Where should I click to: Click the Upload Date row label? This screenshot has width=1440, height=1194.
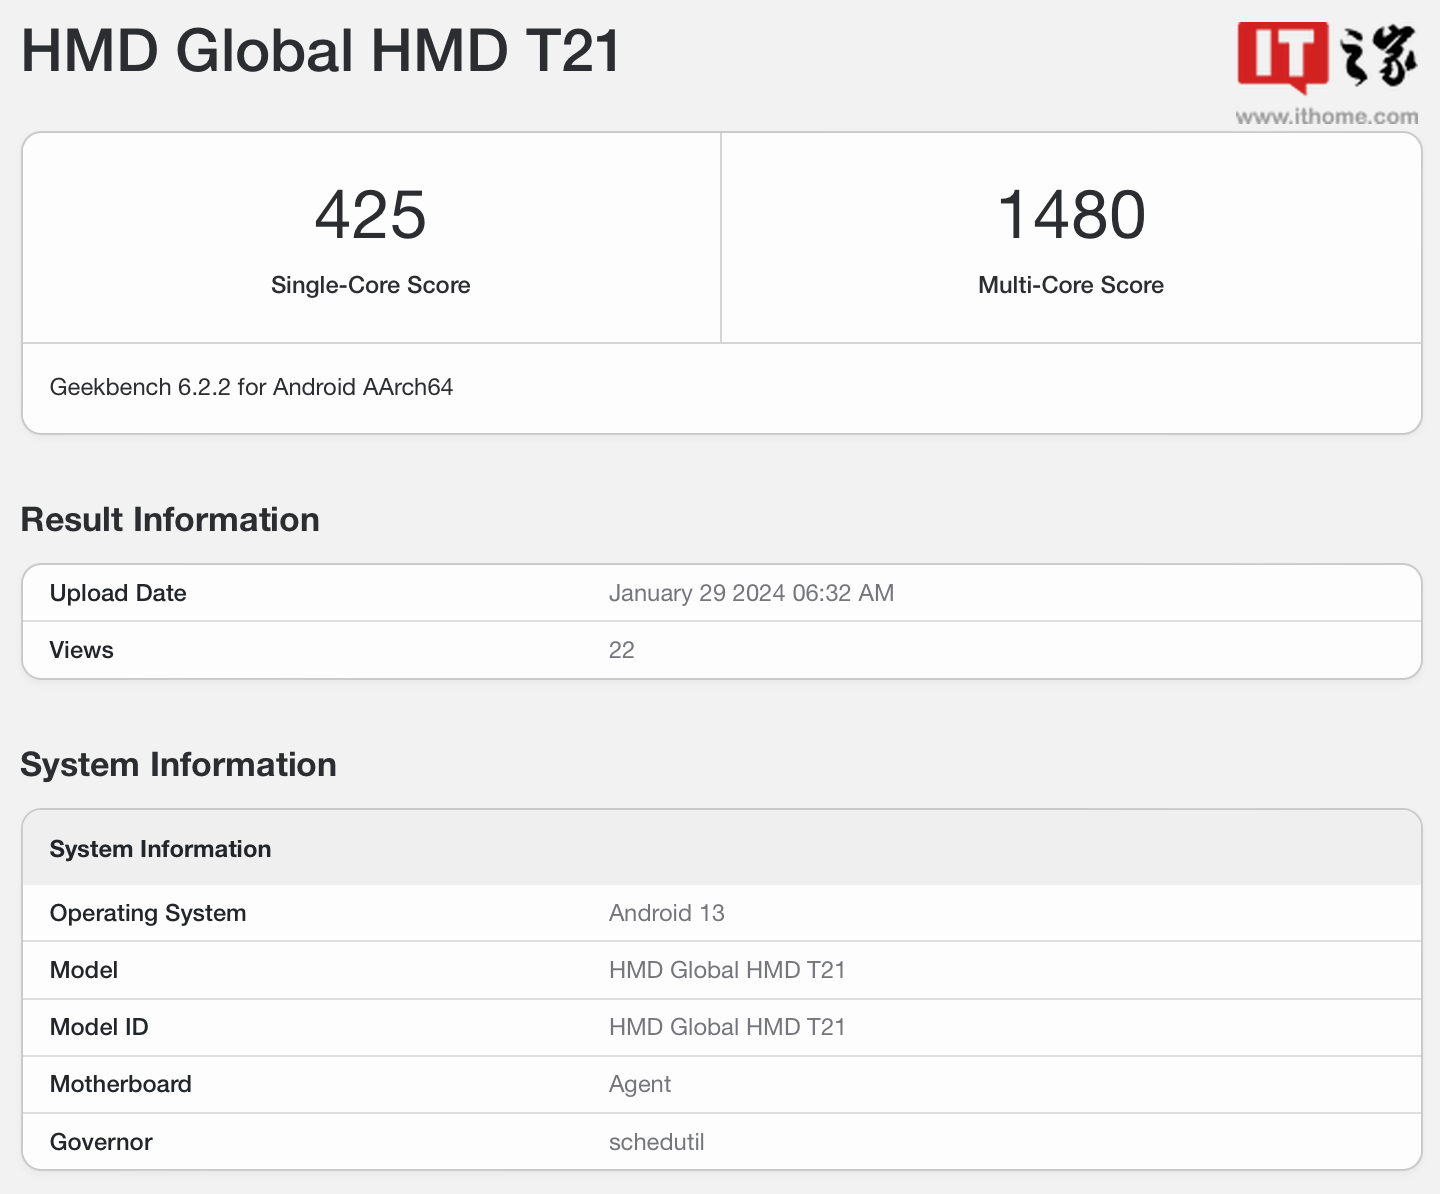pos(118,593)
